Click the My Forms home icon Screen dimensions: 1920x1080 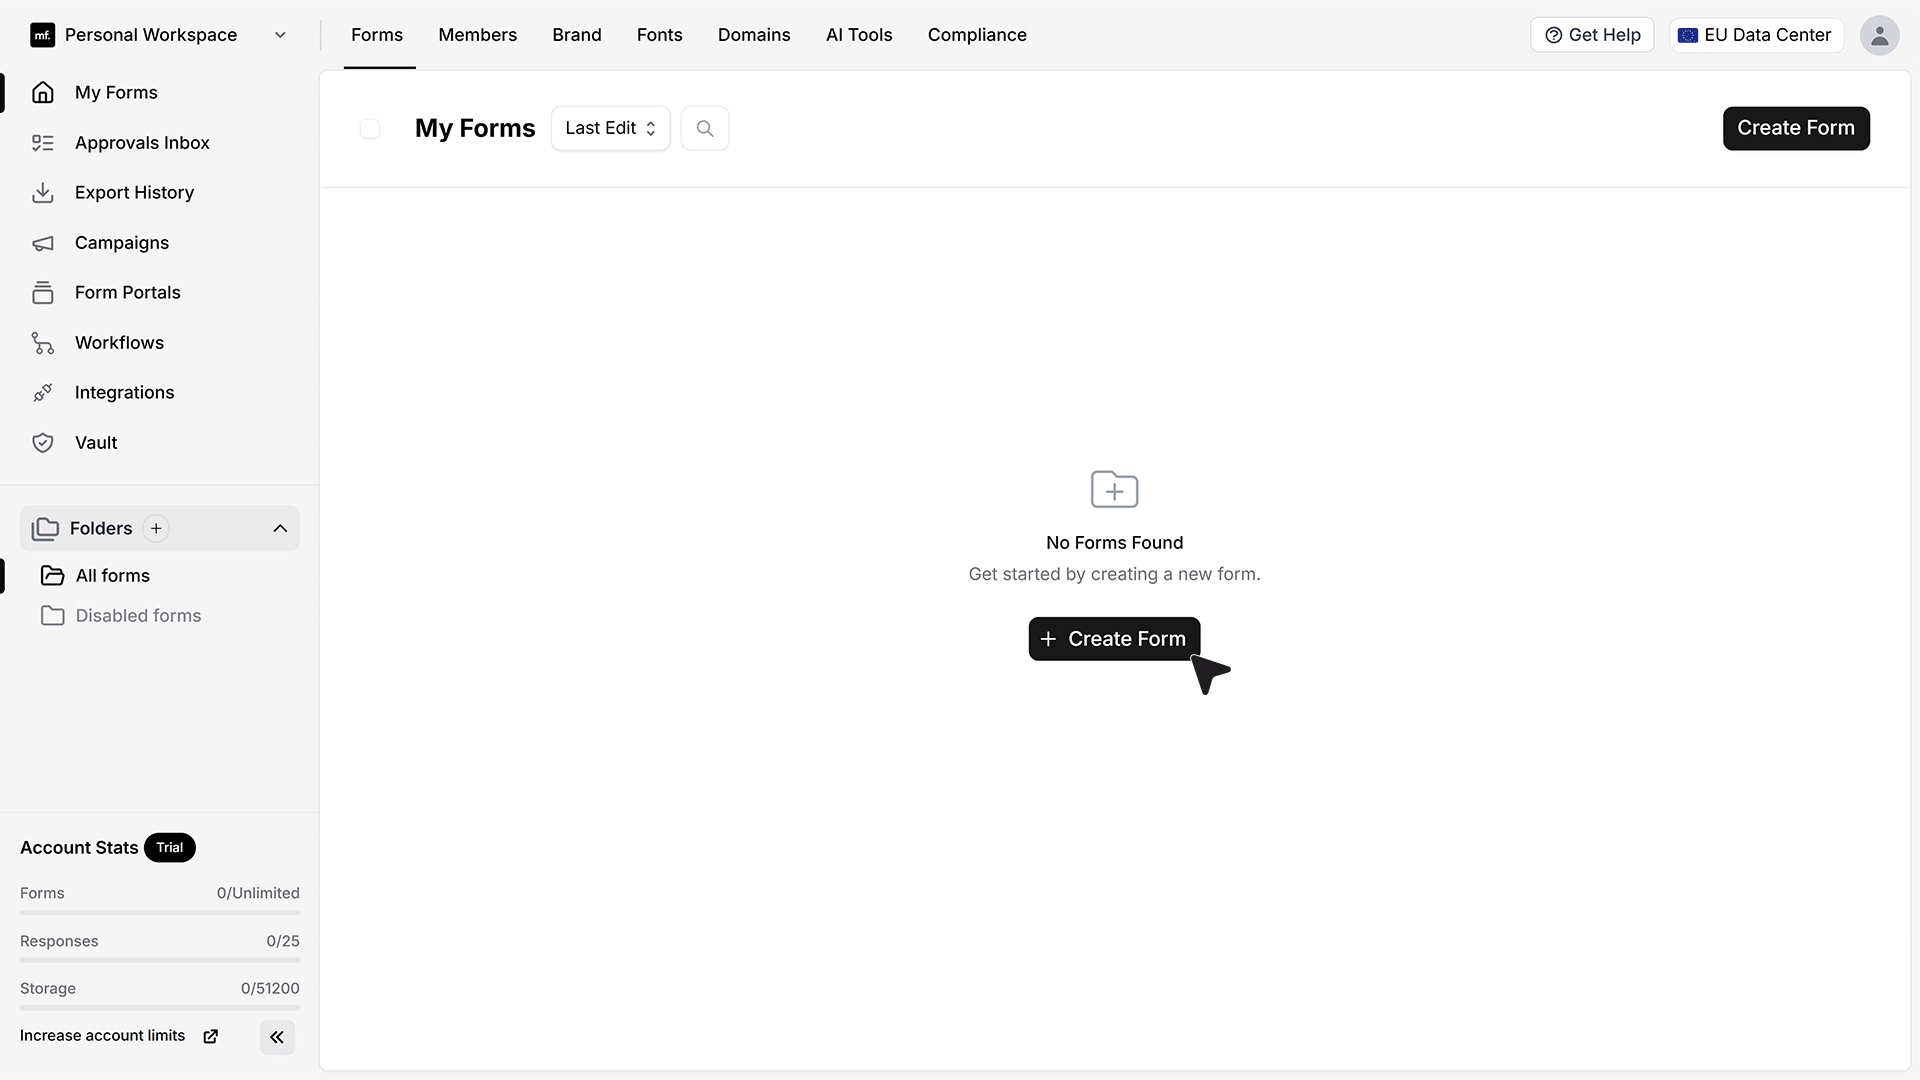[42, 92]
